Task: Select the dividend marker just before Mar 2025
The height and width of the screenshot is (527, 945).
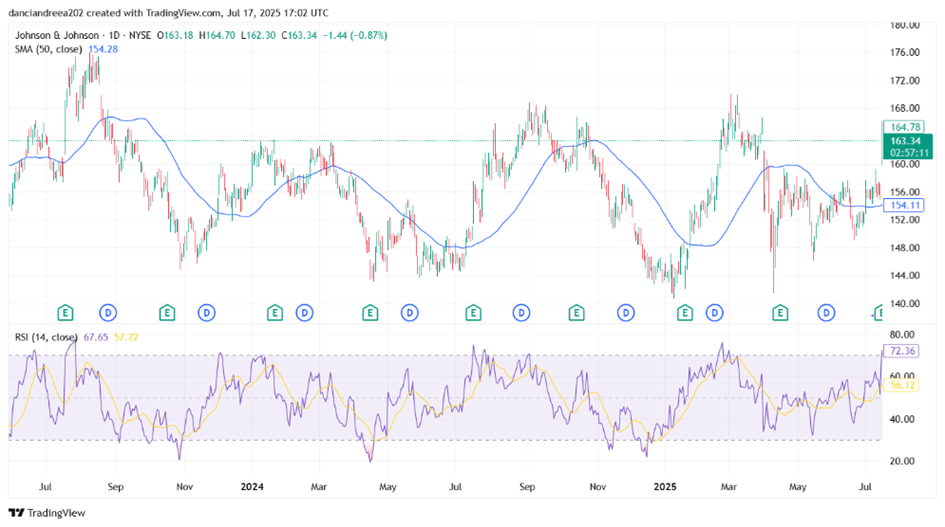Action: [715, 313]
